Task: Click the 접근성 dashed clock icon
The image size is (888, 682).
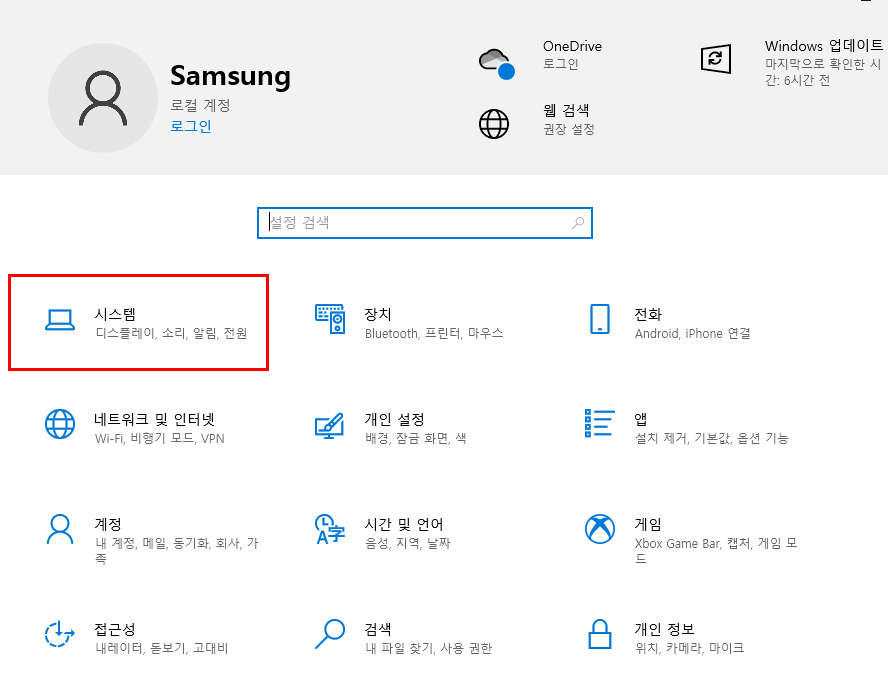Action: (59, 634)
